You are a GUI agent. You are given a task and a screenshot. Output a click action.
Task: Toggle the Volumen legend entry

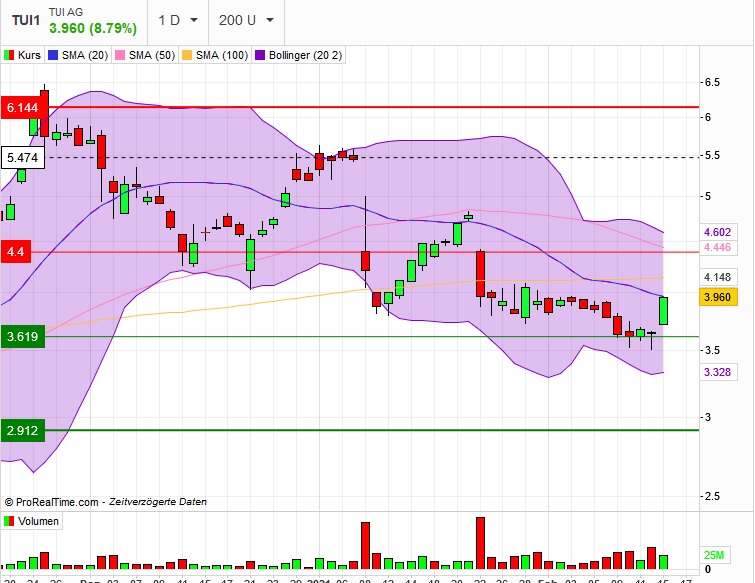32,521
